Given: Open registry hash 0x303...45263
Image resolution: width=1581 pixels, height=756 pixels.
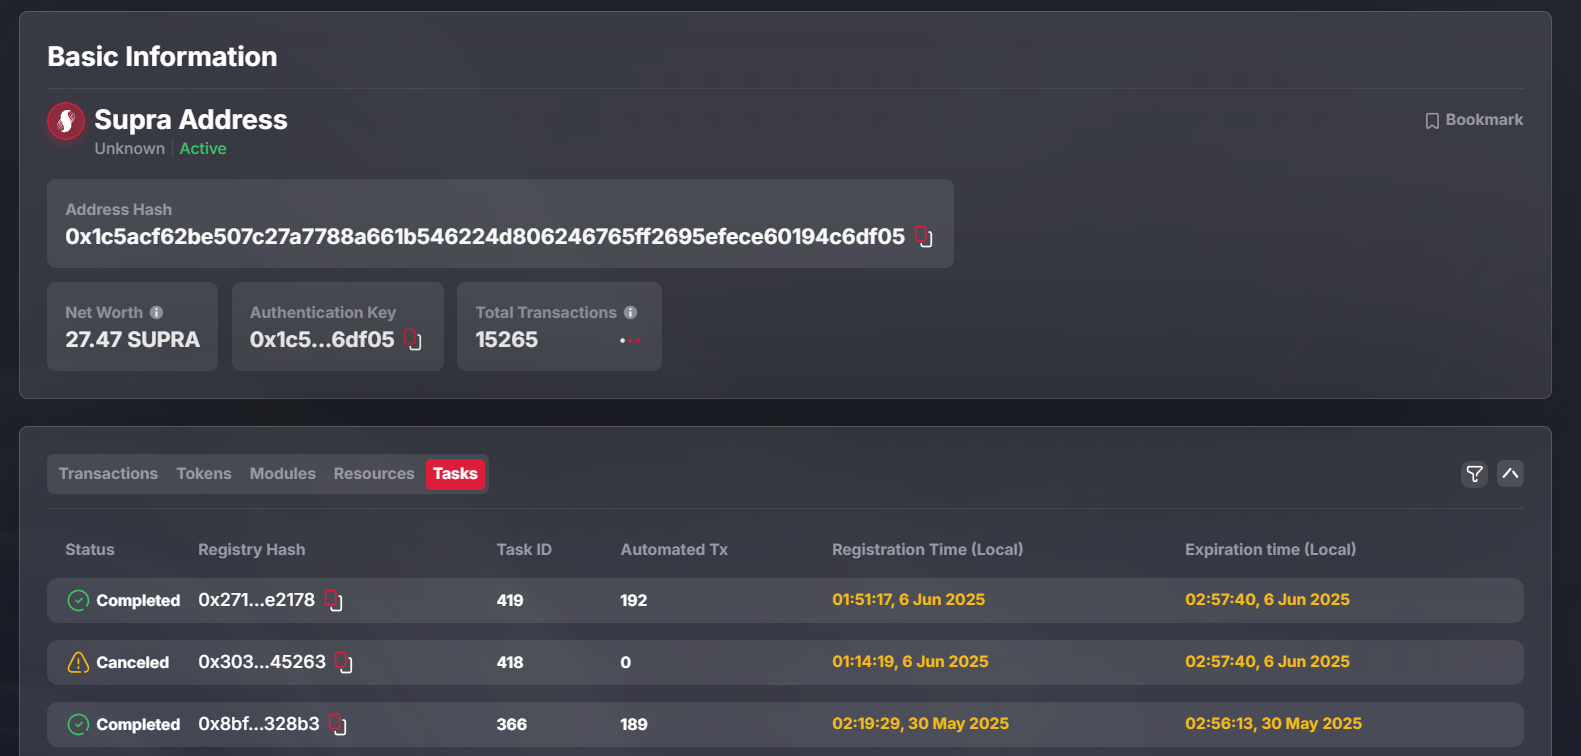Looking at the screenshot, I should coord(262,662).
